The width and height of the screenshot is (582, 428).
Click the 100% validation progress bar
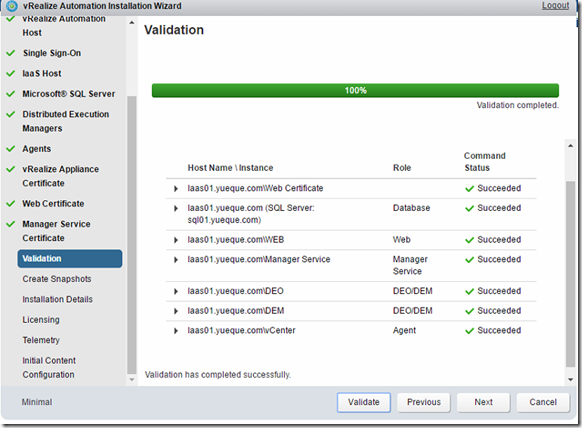coord(355,91)
